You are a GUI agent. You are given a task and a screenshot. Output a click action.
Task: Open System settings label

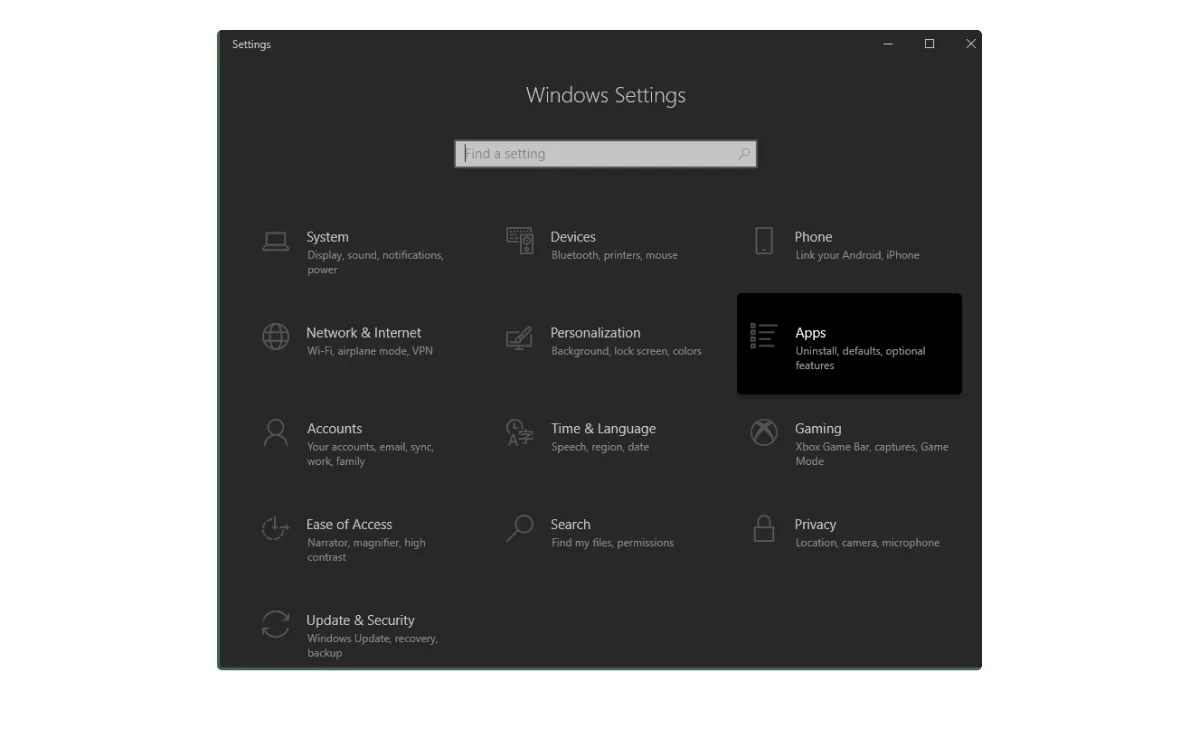pyautogui.click(x=328, y=237)
